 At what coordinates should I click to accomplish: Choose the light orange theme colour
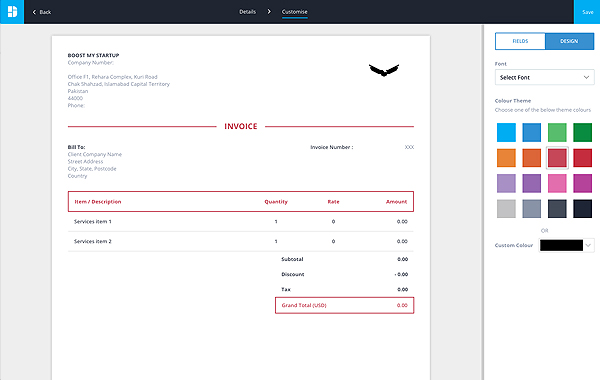506,158
